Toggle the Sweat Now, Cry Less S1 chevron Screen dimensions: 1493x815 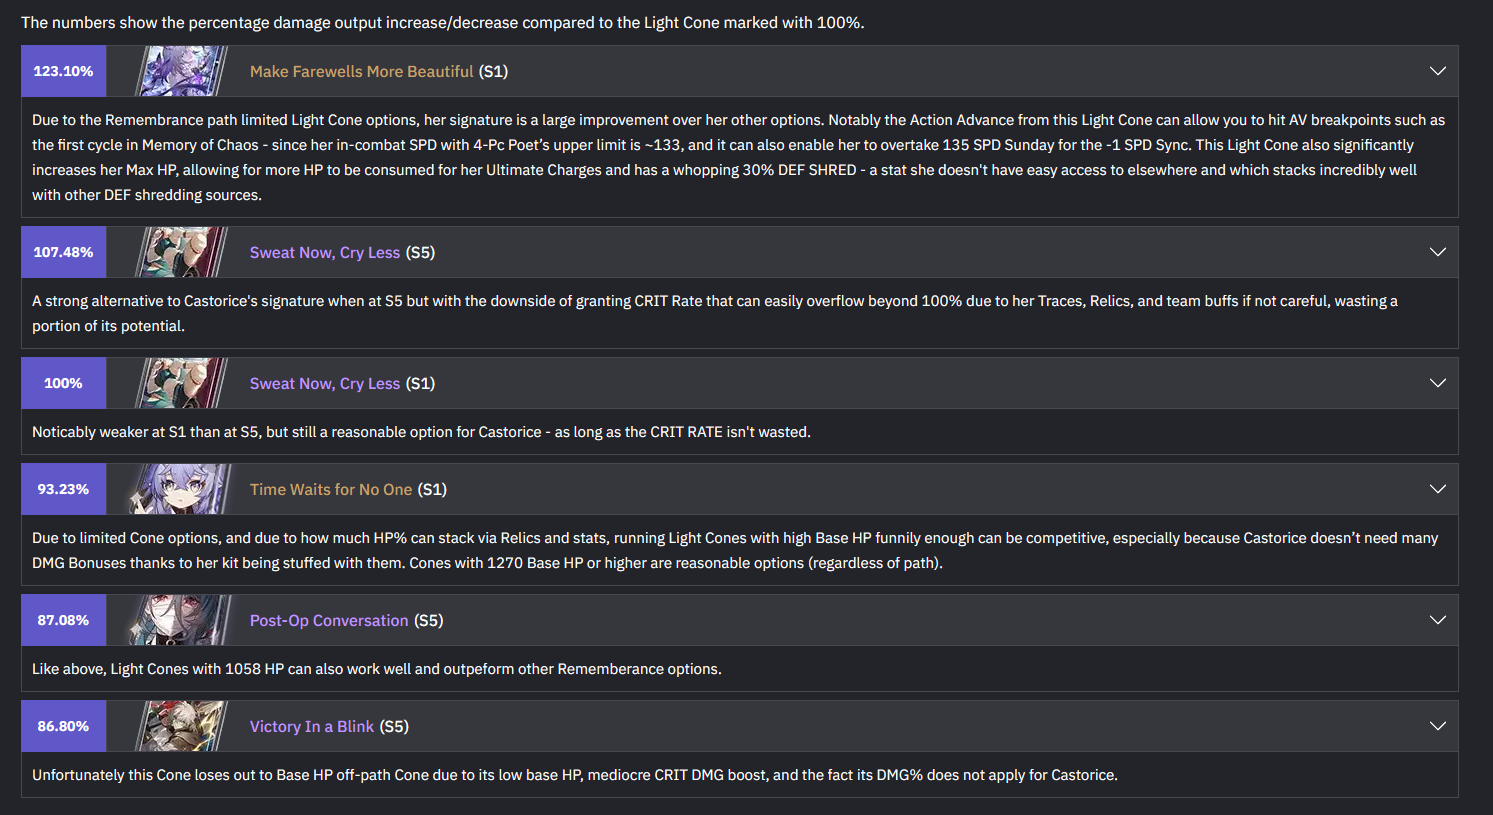(1438, 383)
